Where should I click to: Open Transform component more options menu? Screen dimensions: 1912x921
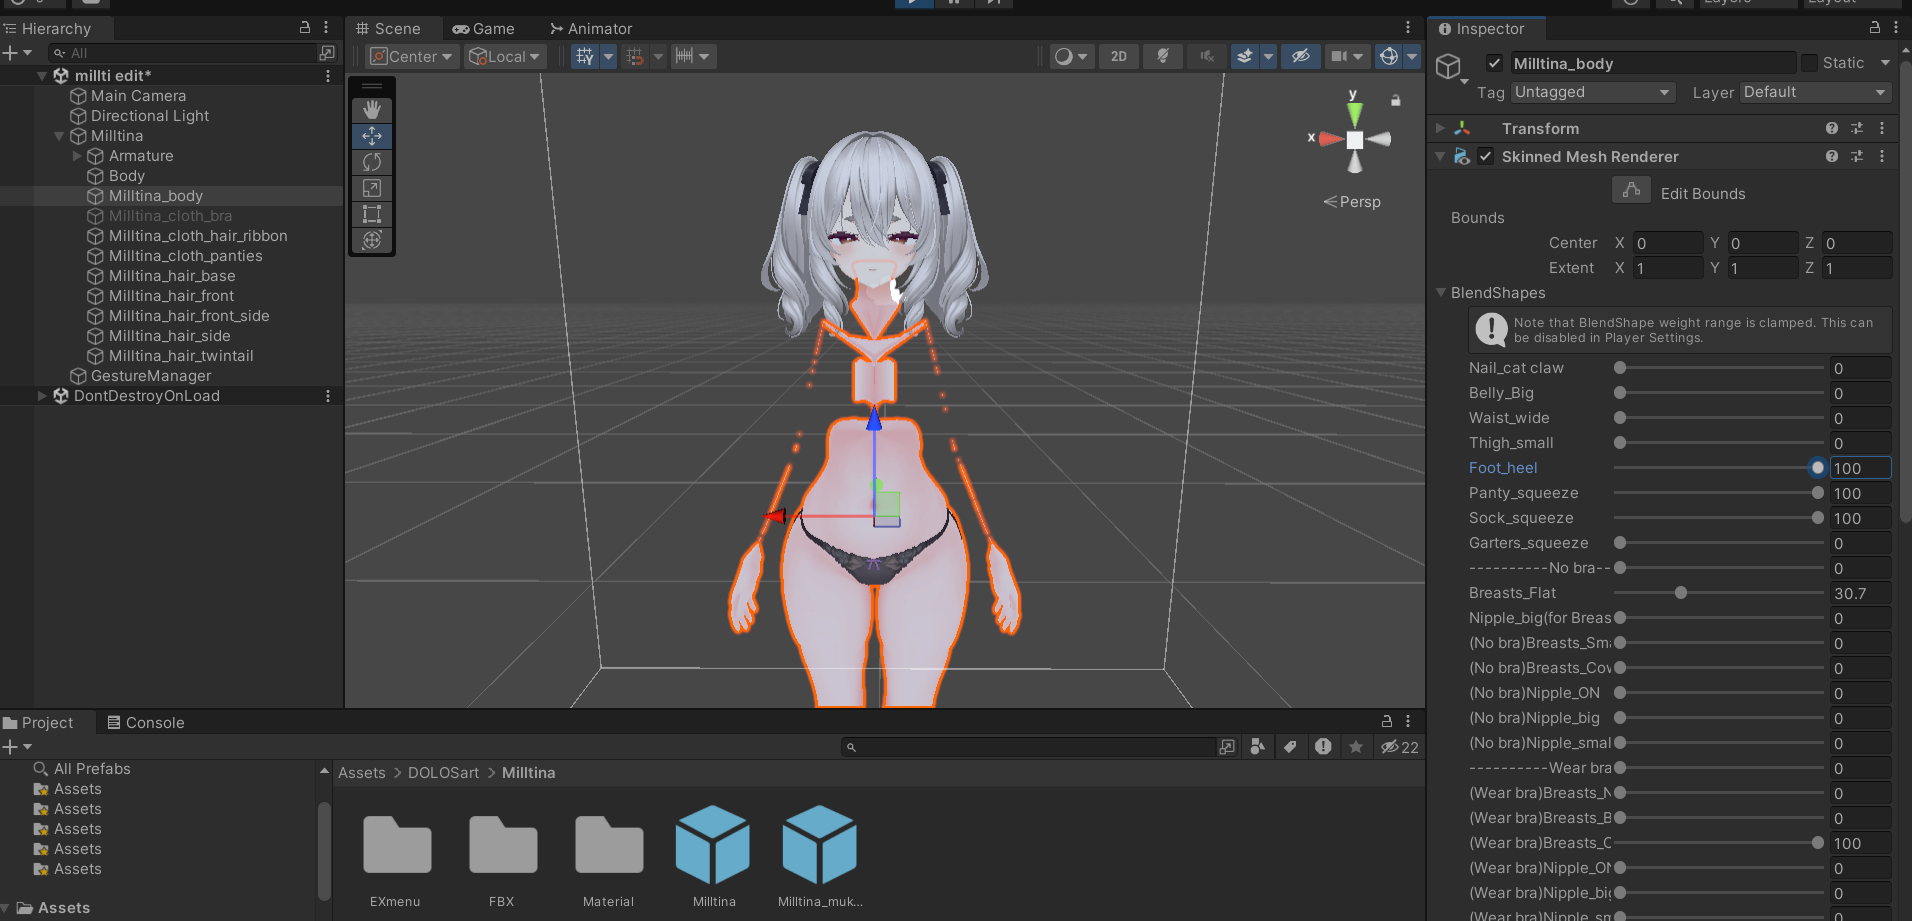pyautogui.click(x=1882, y=128)
